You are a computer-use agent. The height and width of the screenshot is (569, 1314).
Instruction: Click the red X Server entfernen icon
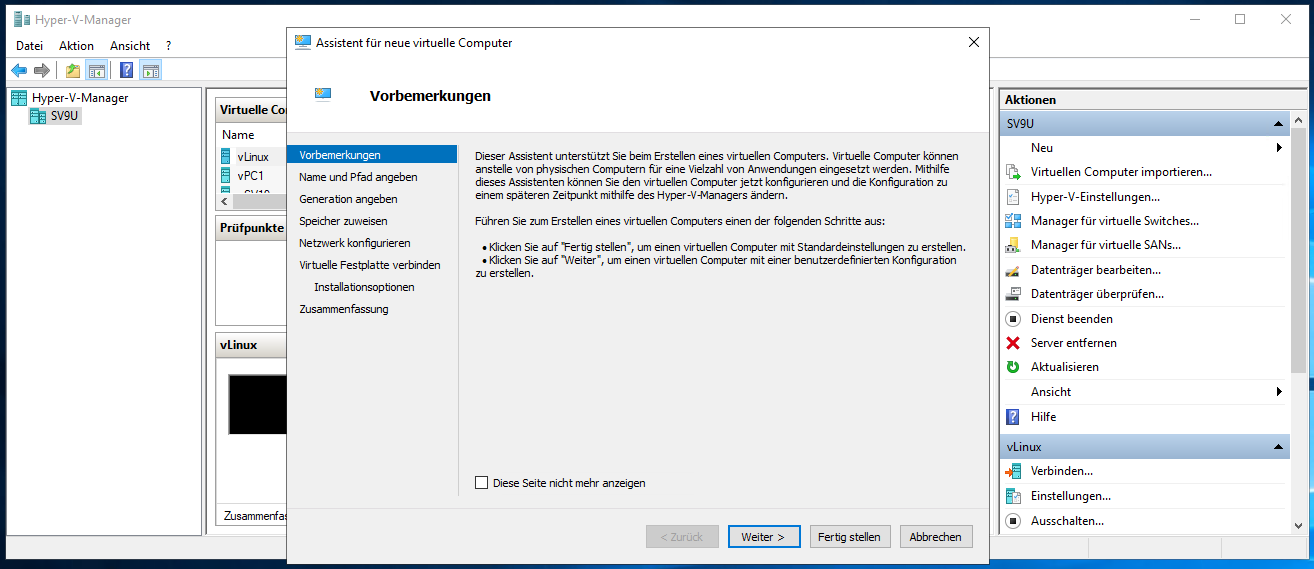tap(1013, 343)
